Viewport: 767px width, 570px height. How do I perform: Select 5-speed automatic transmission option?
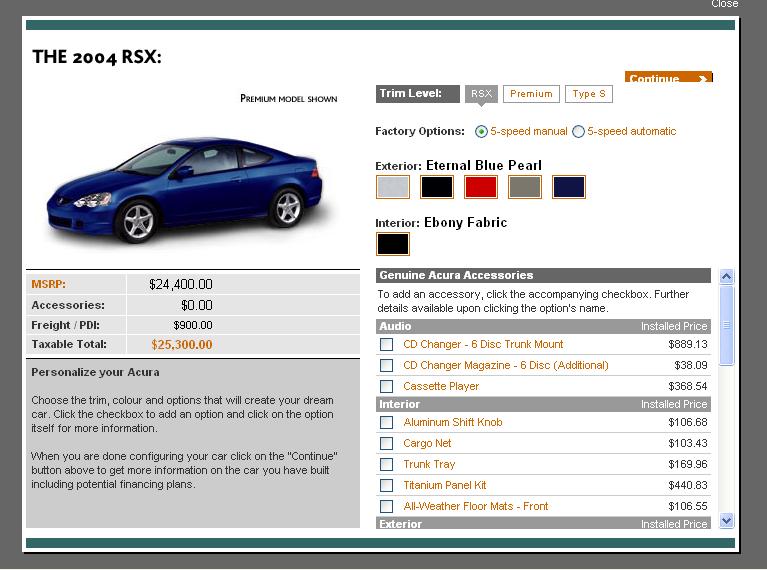[x=579, y=132]
